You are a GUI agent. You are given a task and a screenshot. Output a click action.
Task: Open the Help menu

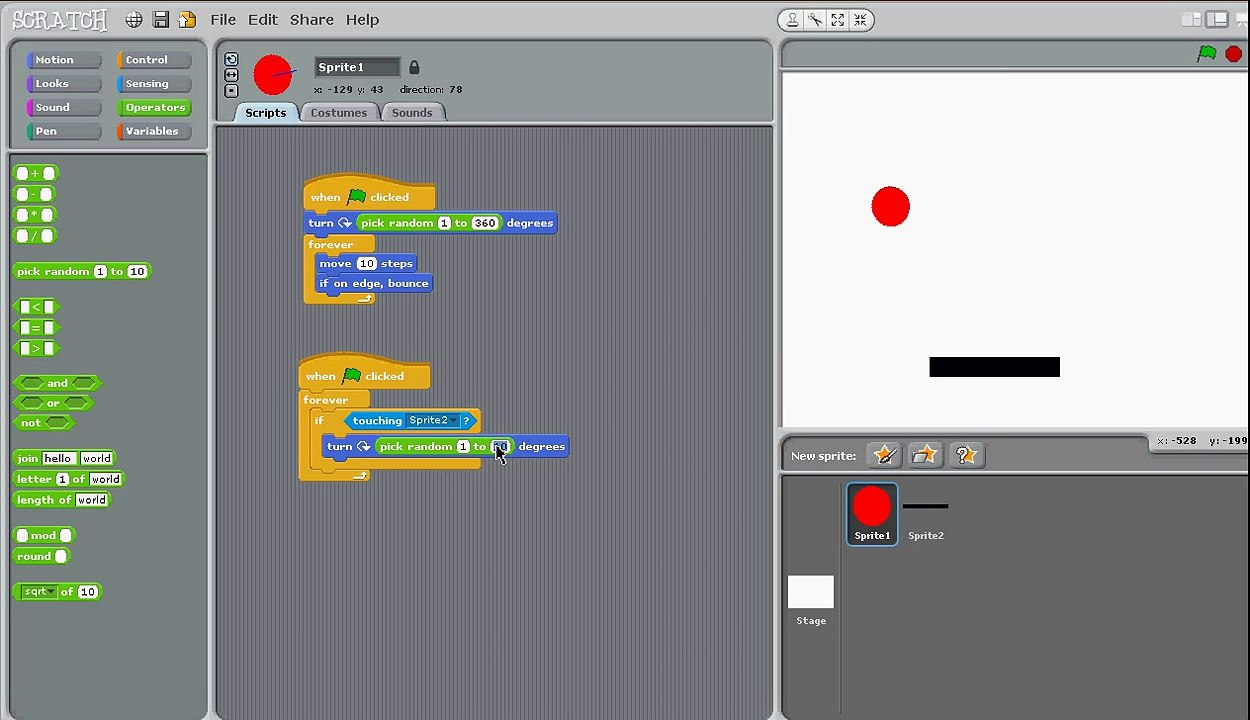coord(362,20)
